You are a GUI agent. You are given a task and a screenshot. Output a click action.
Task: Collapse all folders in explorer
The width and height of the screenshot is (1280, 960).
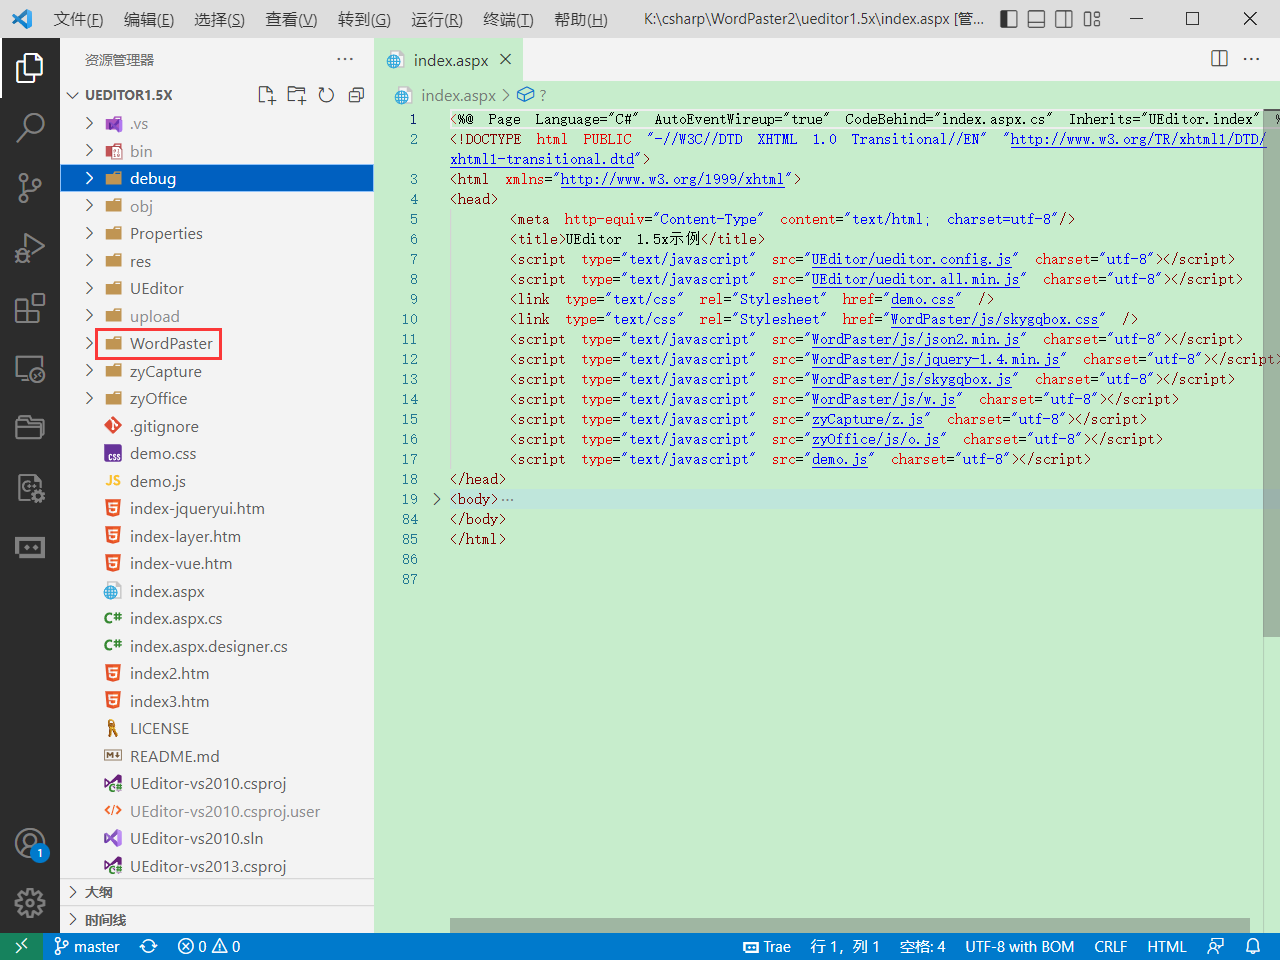pyautogui.click(x=356, y=95)
